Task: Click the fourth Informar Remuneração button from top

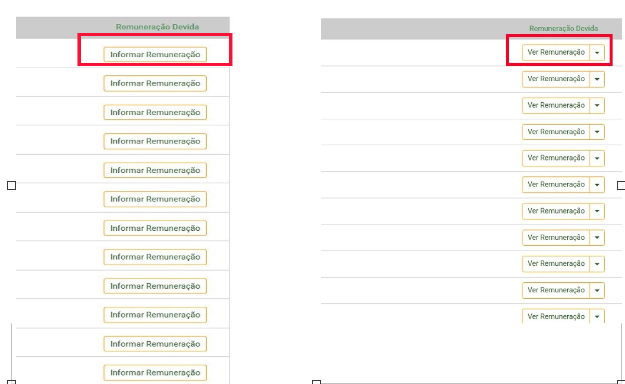Action: coord(155,141)
